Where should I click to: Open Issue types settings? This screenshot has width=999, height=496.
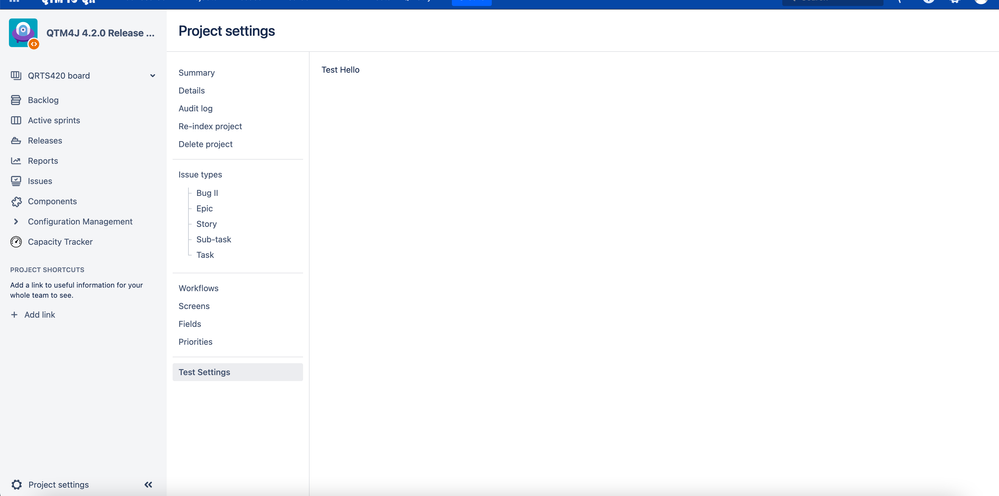200,174
